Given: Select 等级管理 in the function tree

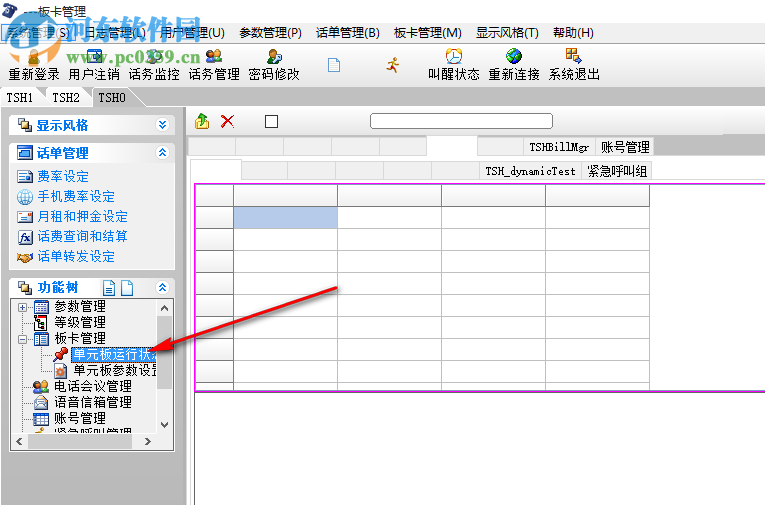Looking at the screenshot, I should 80,323.
